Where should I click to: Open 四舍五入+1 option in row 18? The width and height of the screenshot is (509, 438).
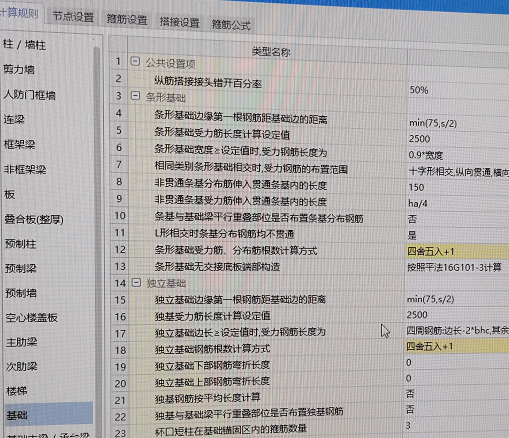[x=458, y=347]
